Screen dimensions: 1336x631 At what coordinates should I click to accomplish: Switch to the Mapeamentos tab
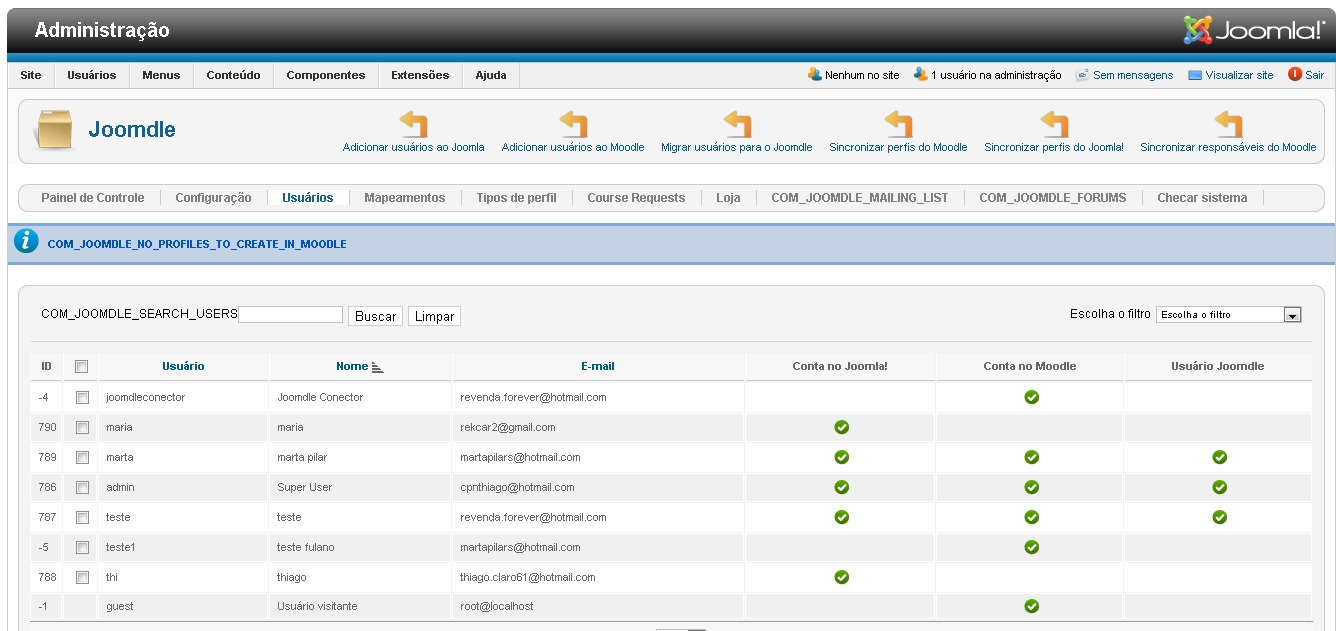404,198
